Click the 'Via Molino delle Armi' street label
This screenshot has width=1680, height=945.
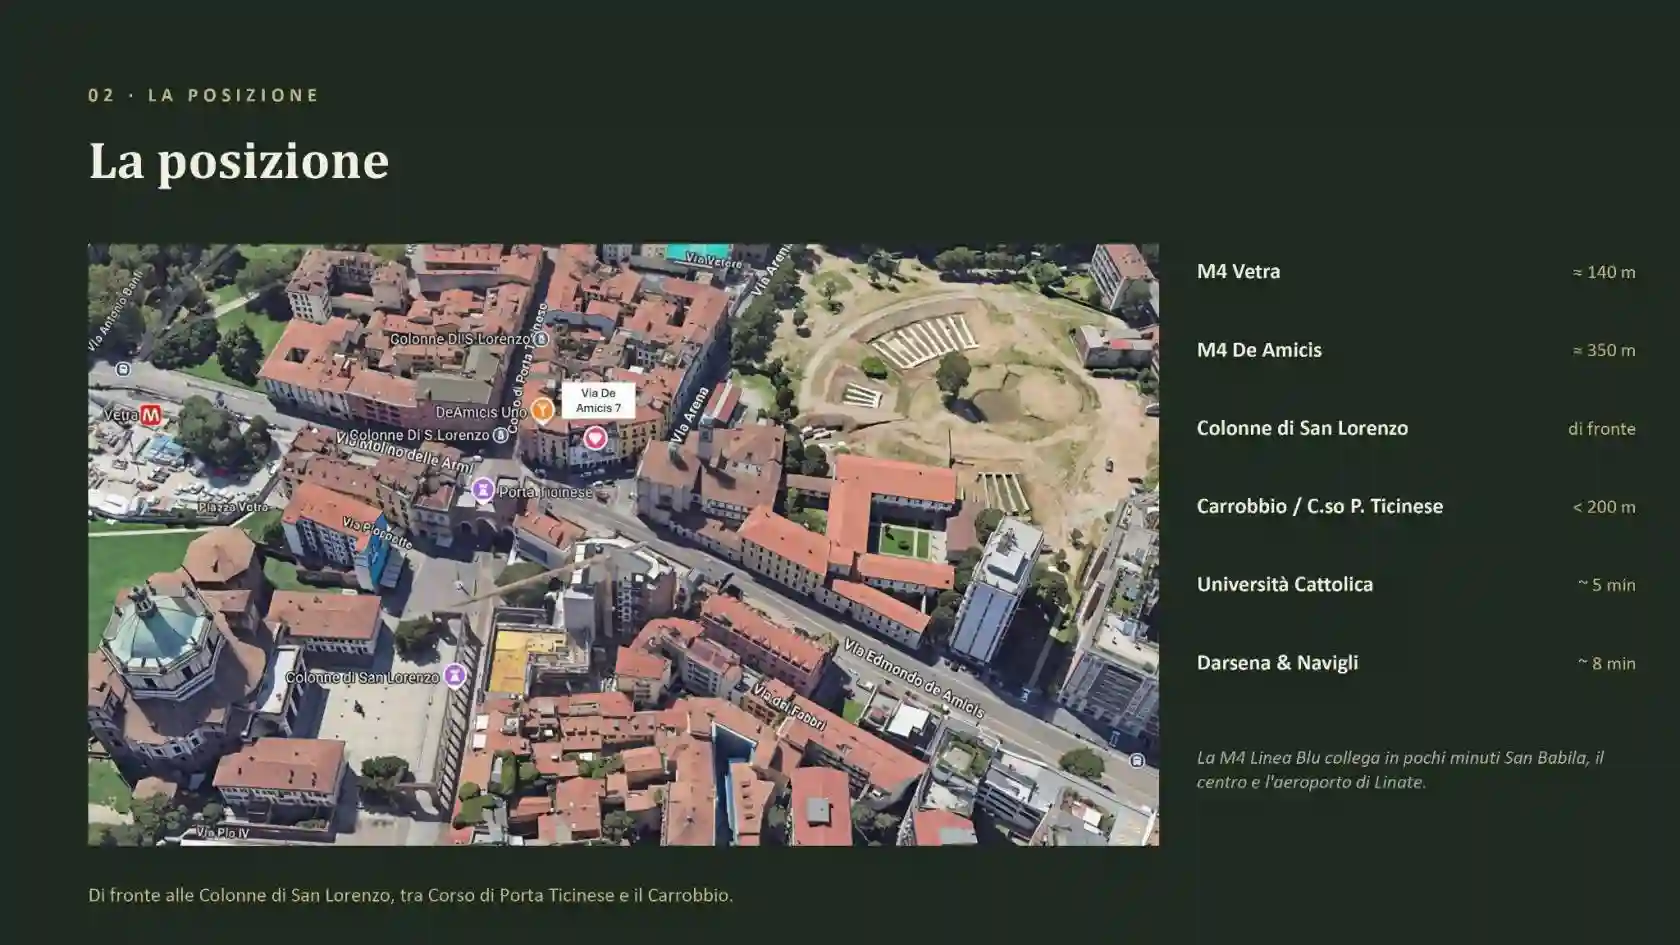click(404, 453)
